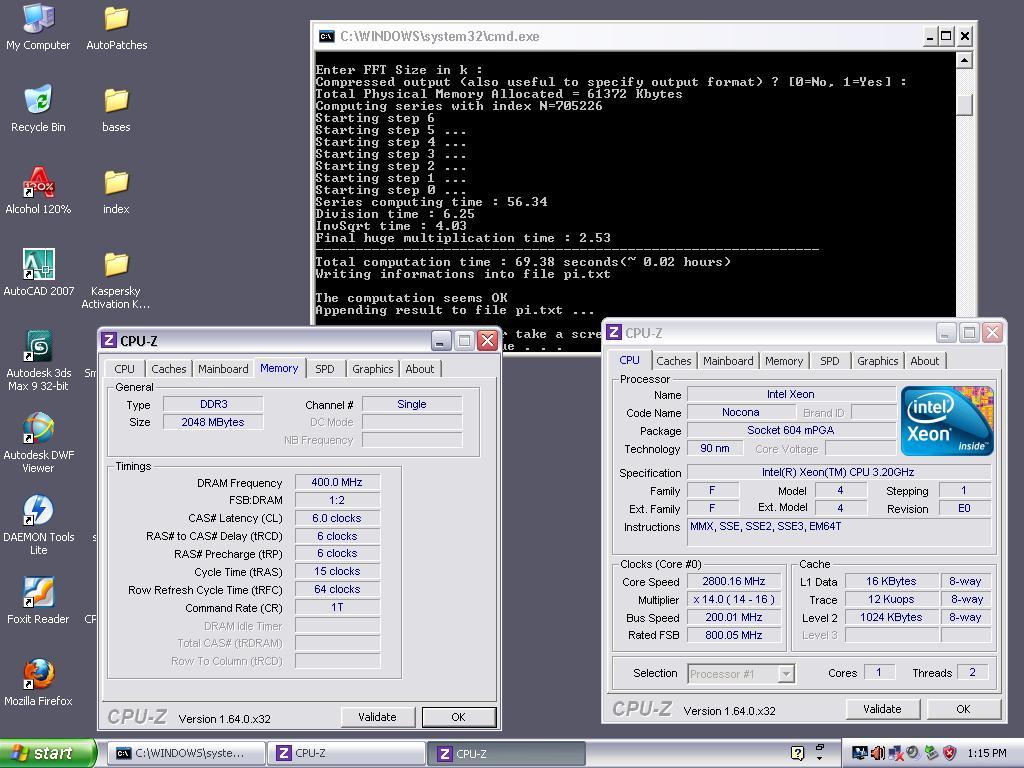Click the DRAM Frequency 400.0 MHz field

tap(337, 483)
